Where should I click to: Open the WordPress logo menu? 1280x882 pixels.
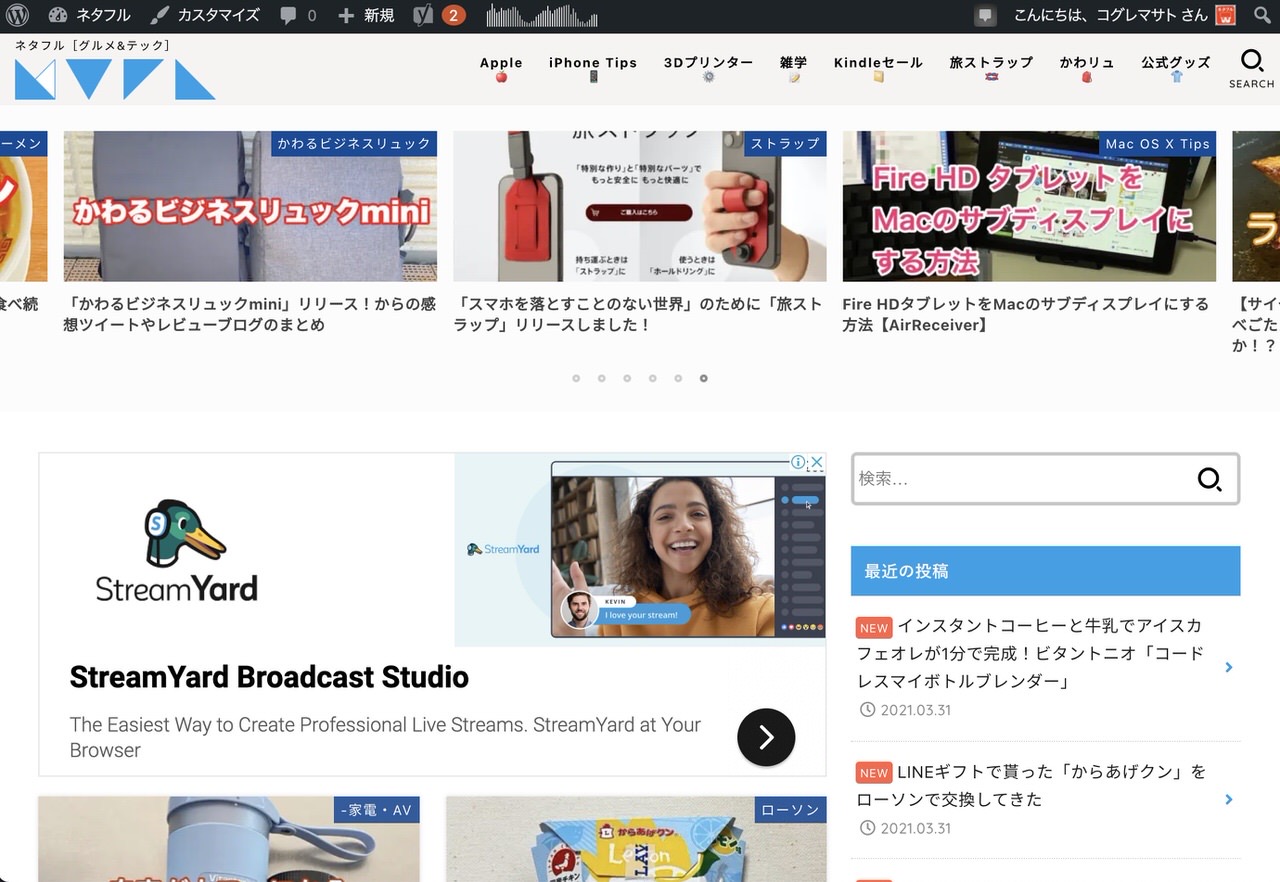17,15
